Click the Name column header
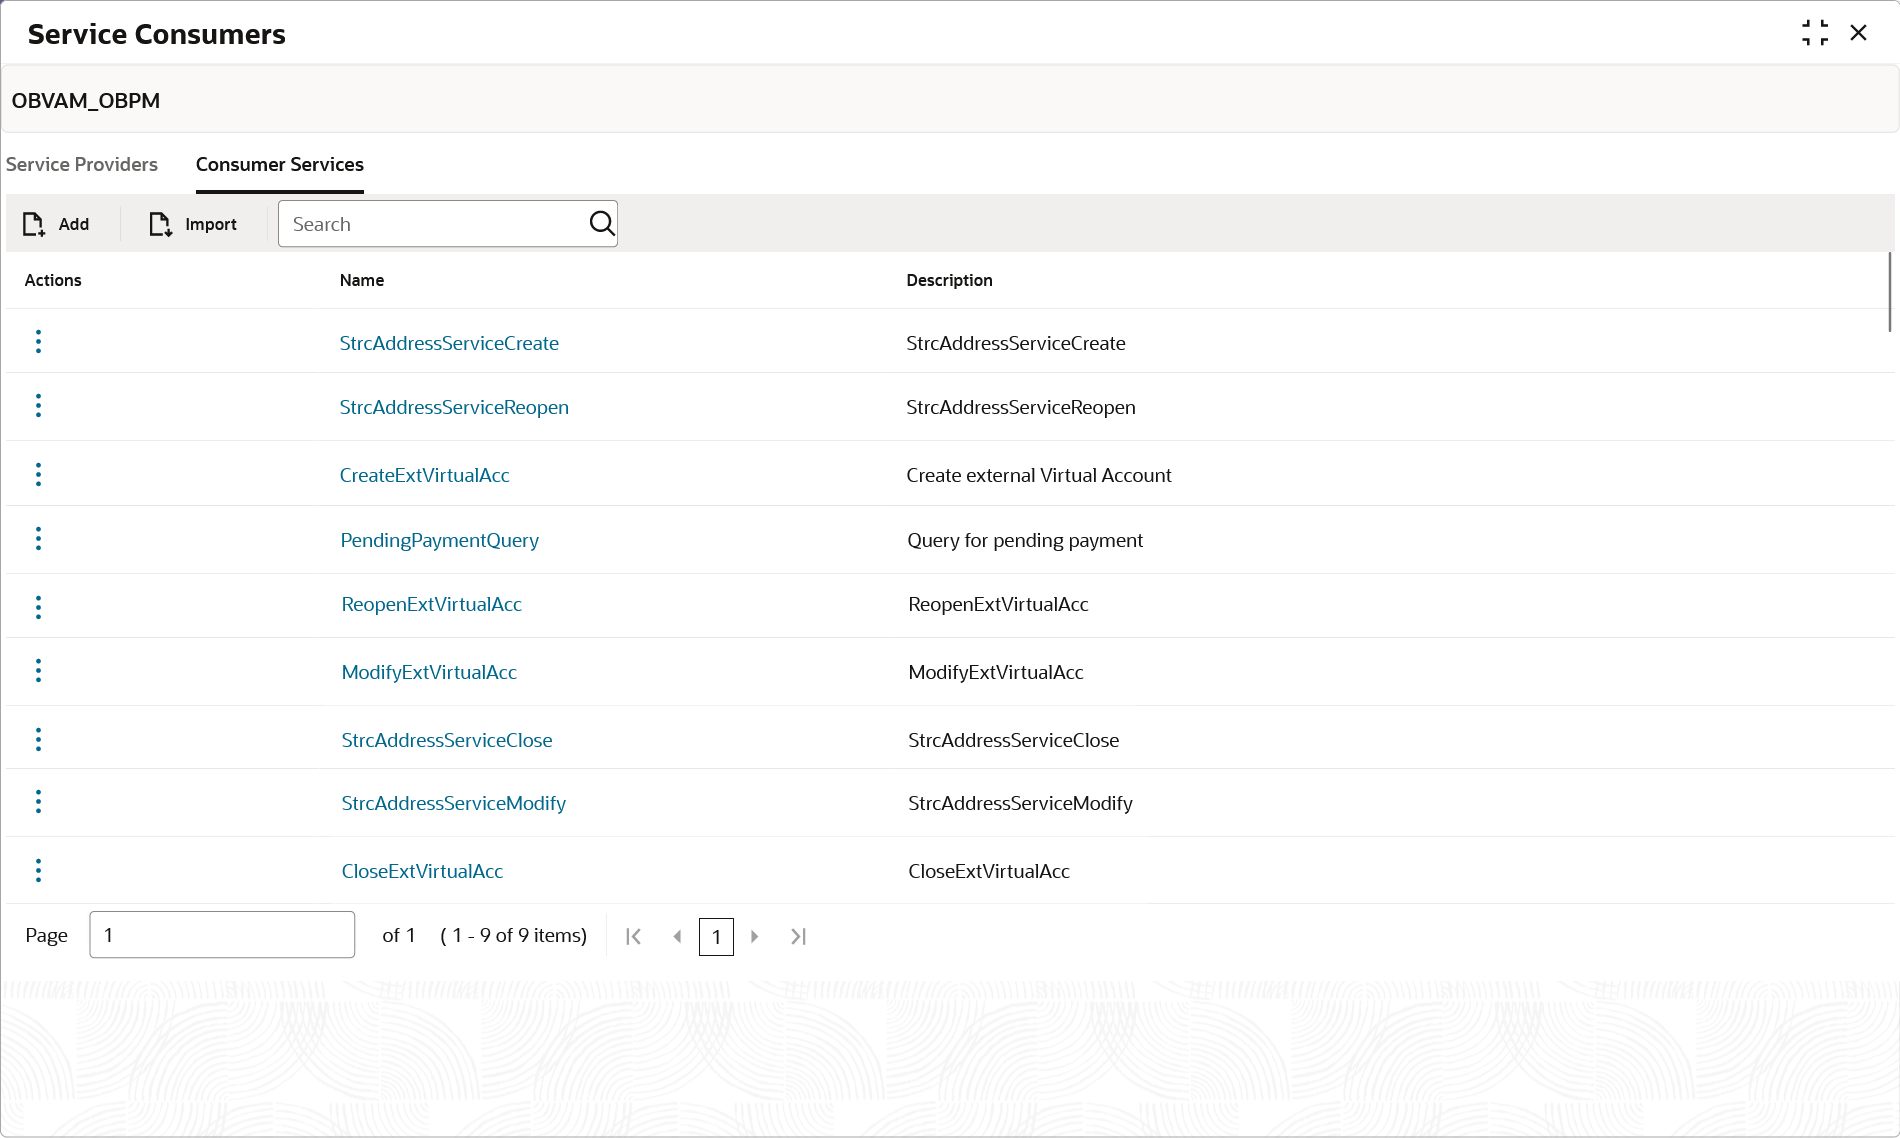Screen dimensions: 1900x1138 (x=362, y=280)
